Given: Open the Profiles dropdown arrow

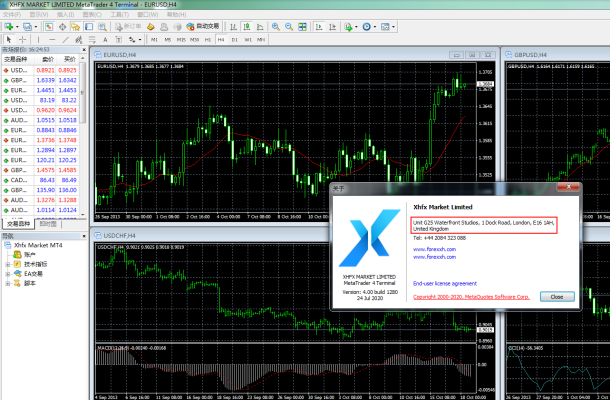Looking at the screenshot, I should tap(36, 27).
